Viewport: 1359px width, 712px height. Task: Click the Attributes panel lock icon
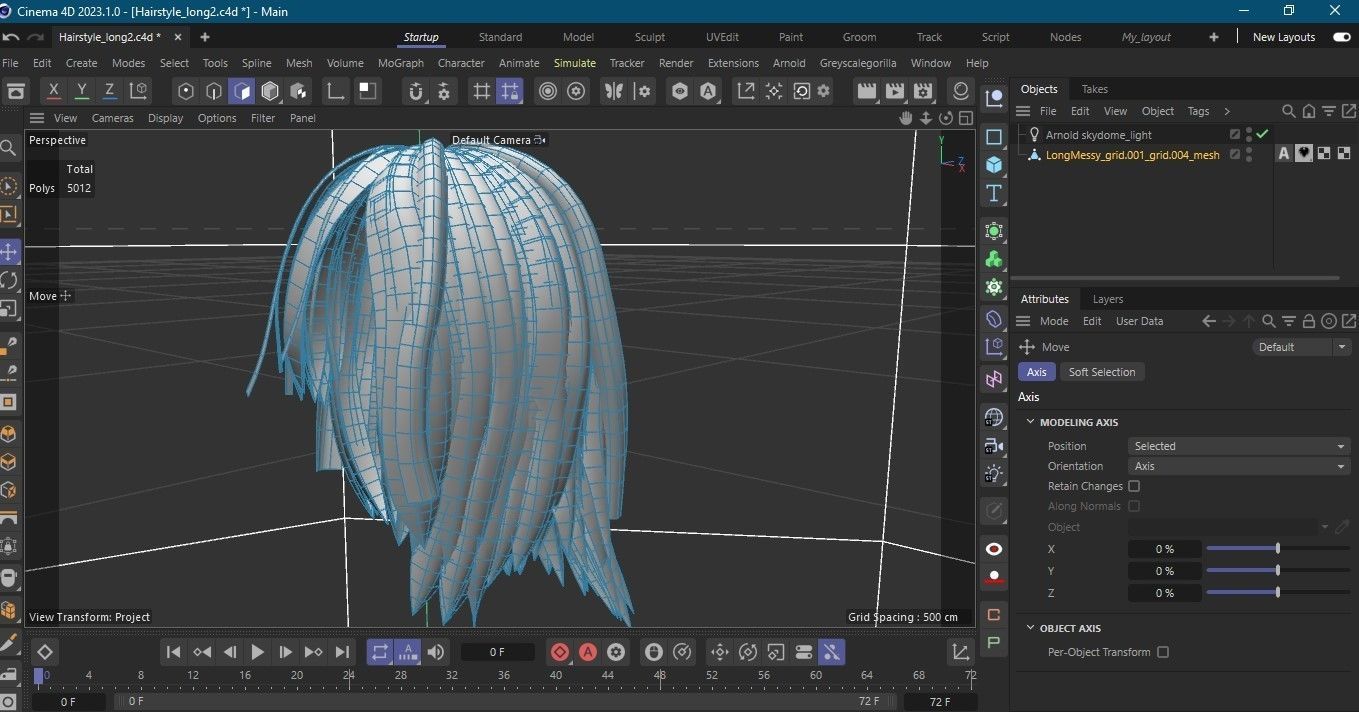coord(1308,321)
